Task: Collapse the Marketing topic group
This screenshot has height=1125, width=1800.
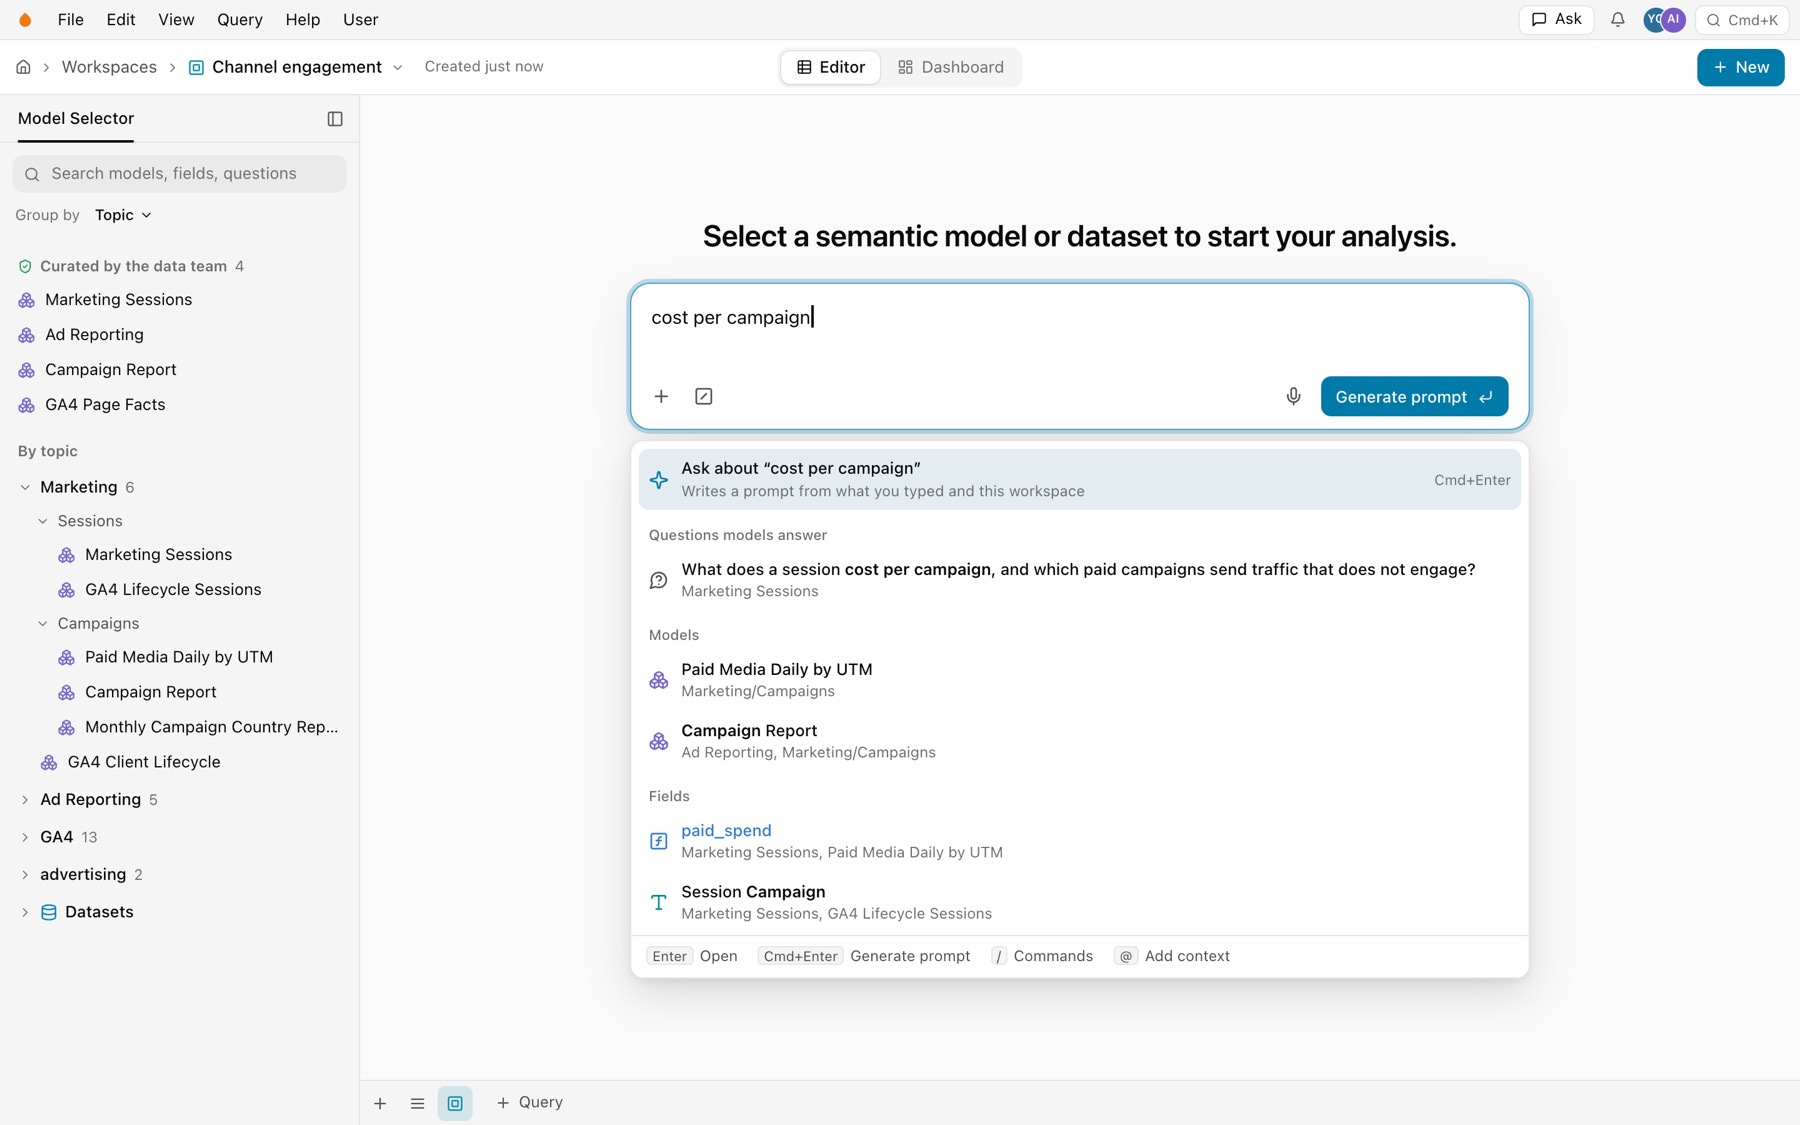Action: [25, 488]
